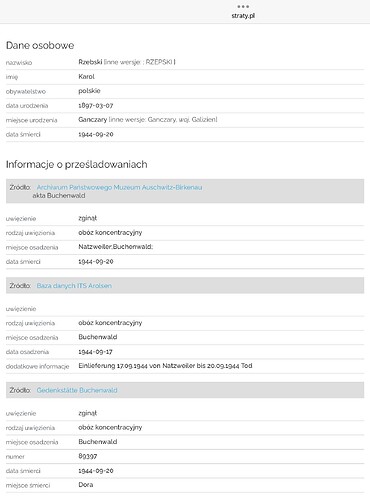Select the birth date 1897-03-07
Screen dimensions: 370x499
coord(96,105)
